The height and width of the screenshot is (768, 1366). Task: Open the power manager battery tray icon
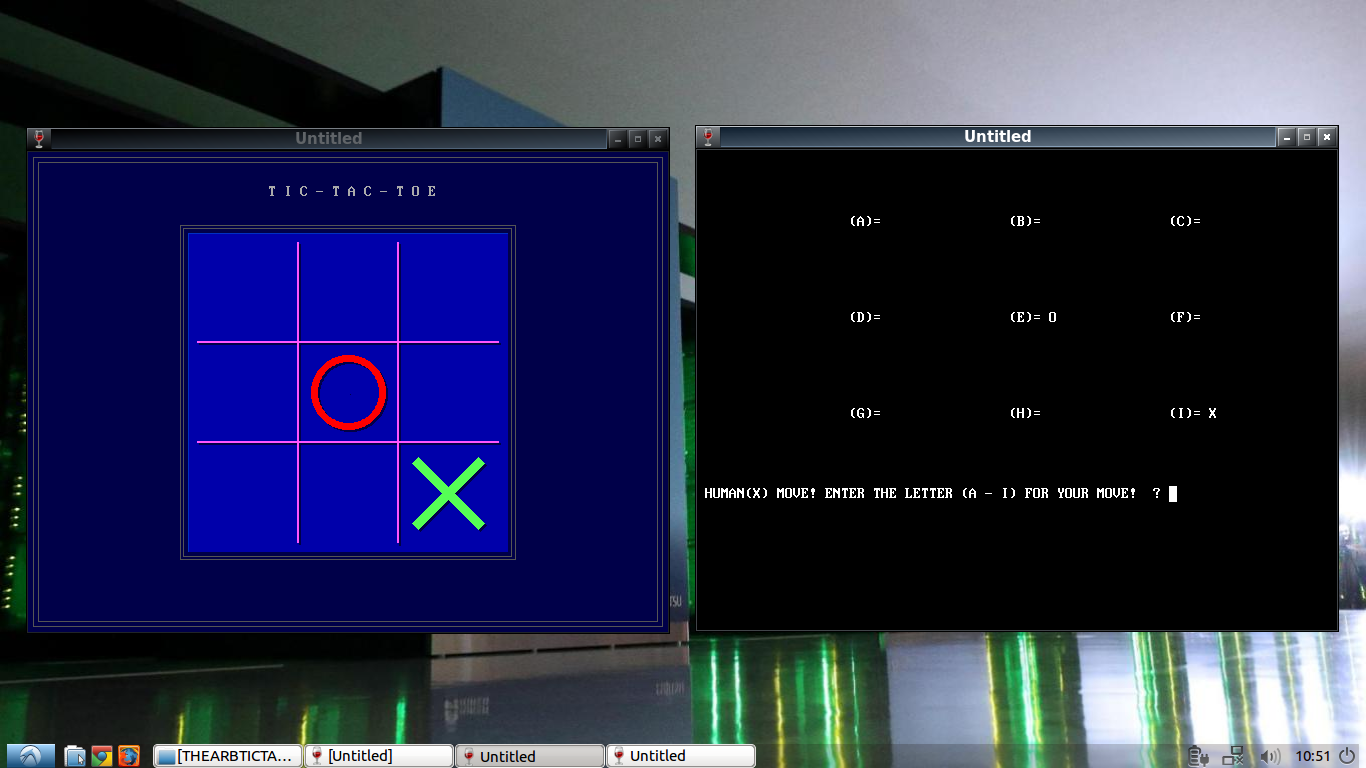tap(1199, 756)
